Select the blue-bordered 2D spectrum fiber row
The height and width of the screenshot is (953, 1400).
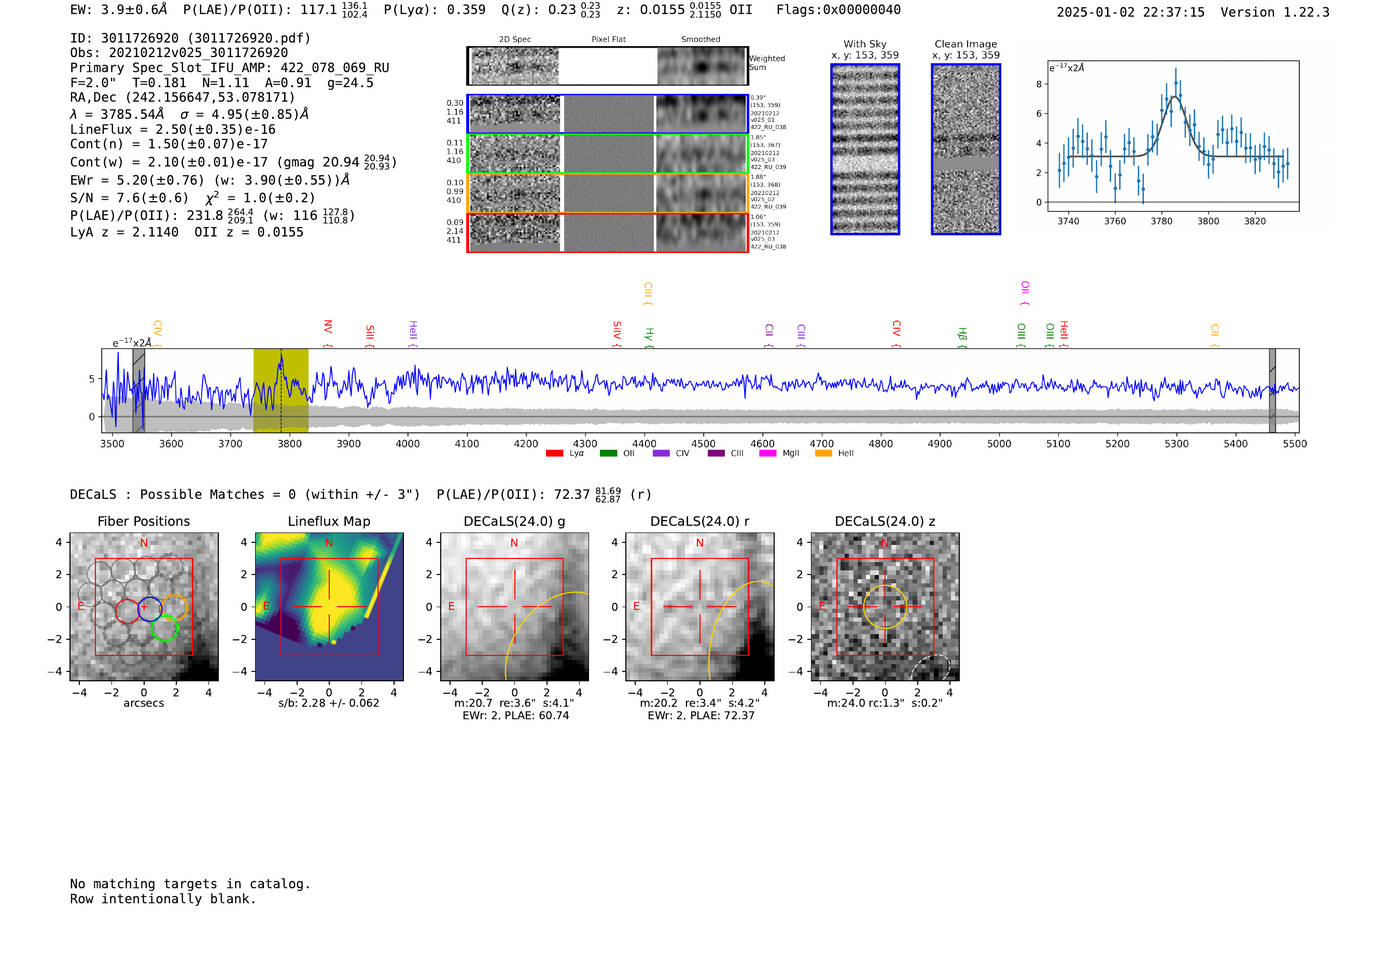click(607, 114)
